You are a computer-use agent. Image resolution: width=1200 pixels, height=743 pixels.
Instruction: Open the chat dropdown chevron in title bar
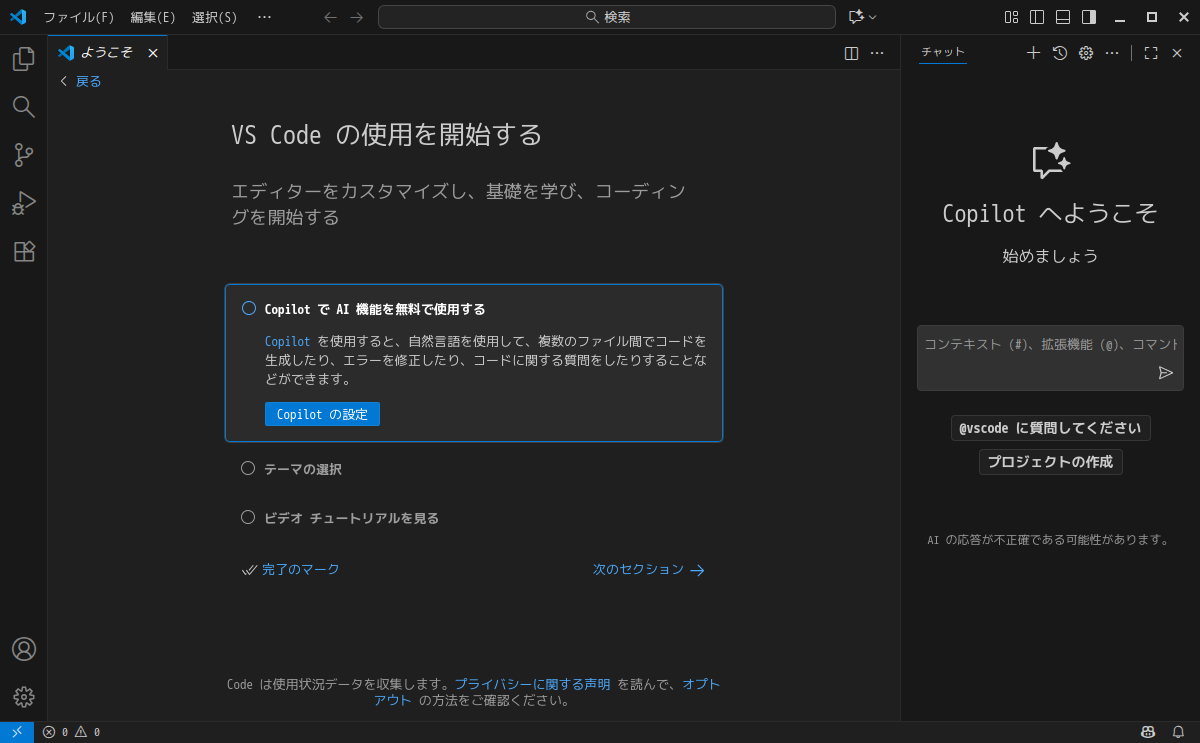pos(873,17)
